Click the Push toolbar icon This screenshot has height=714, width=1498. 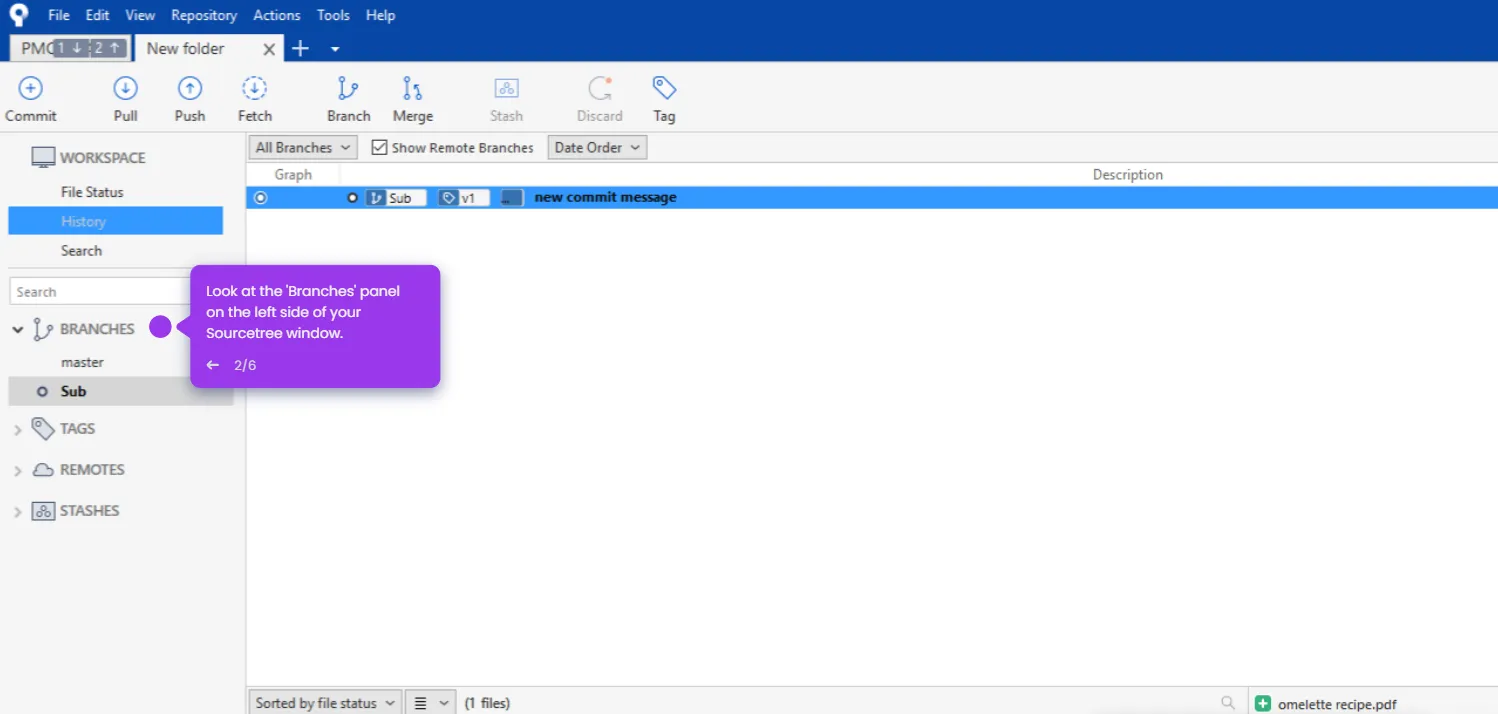[190, 88]
